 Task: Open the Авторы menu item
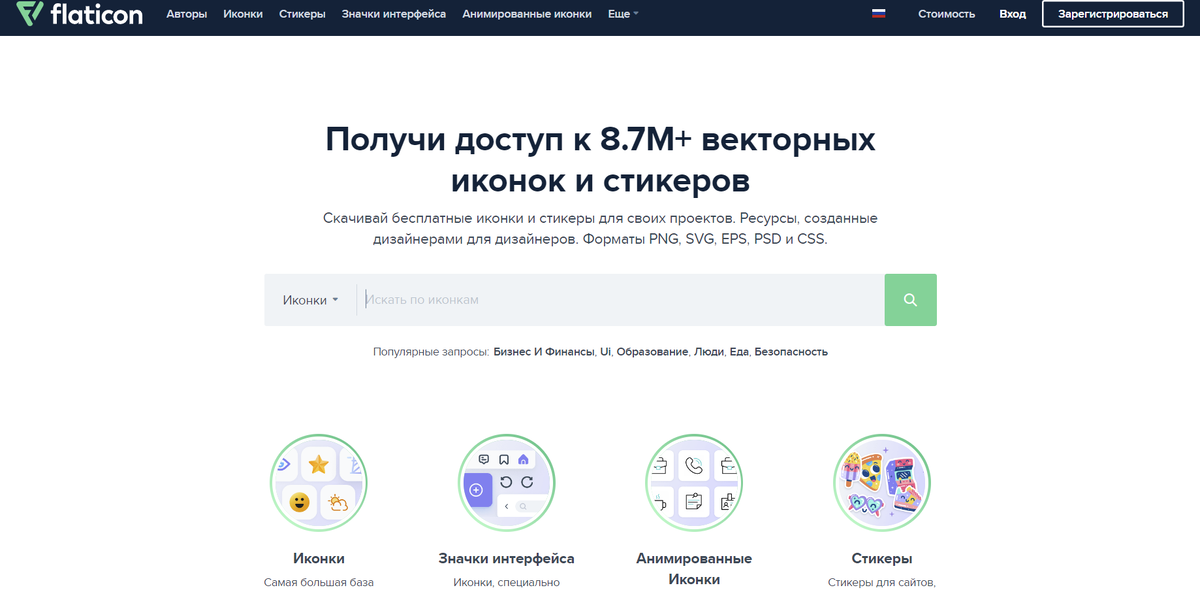click(x=187, y=14)
